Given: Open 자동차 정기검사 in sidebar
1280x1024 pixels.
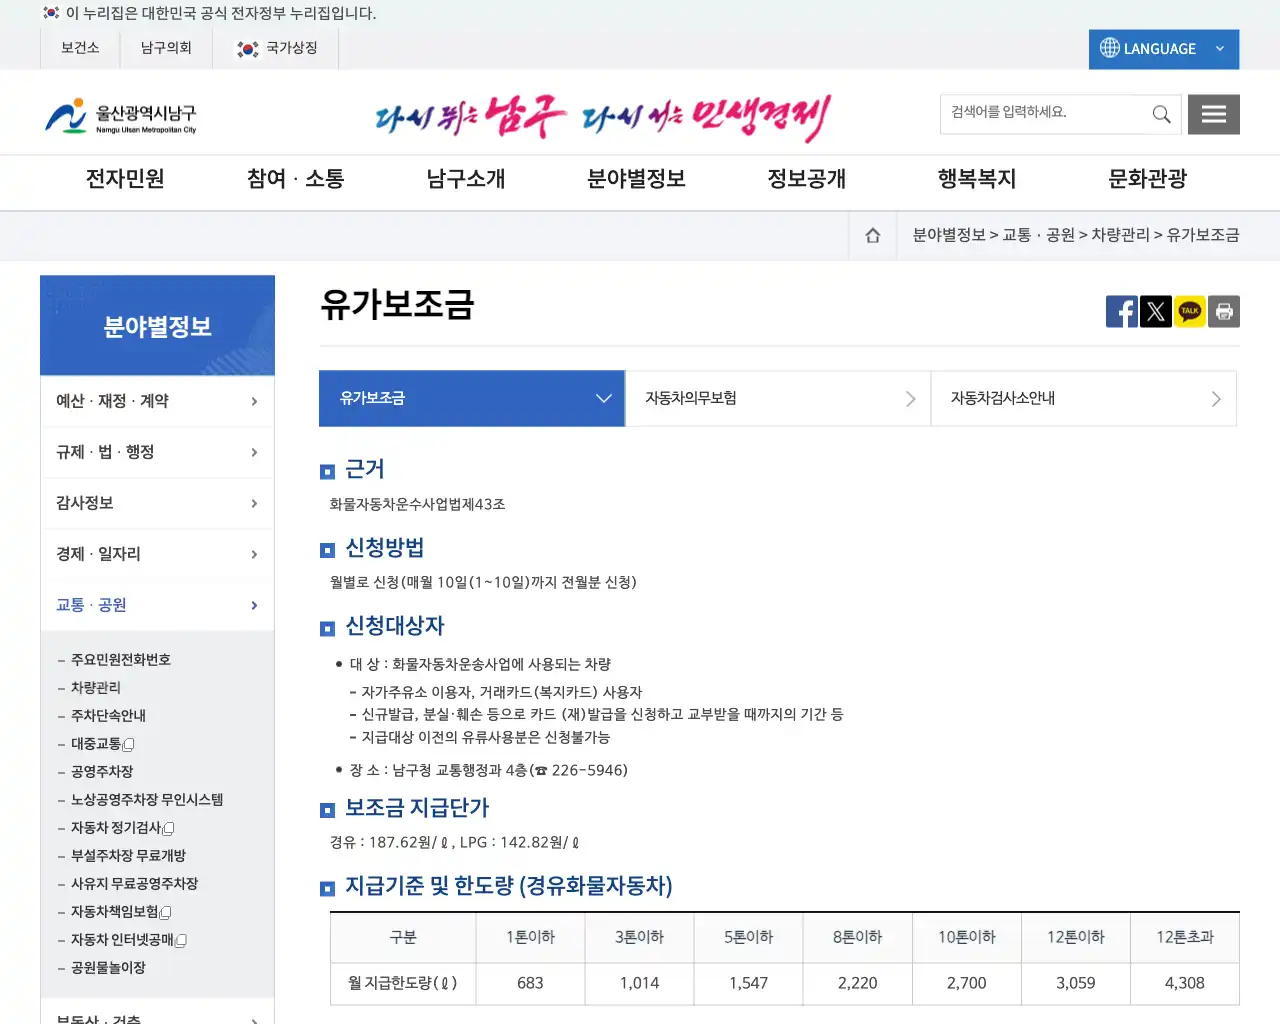Looking at the screenshot, I should pos(122,828).
